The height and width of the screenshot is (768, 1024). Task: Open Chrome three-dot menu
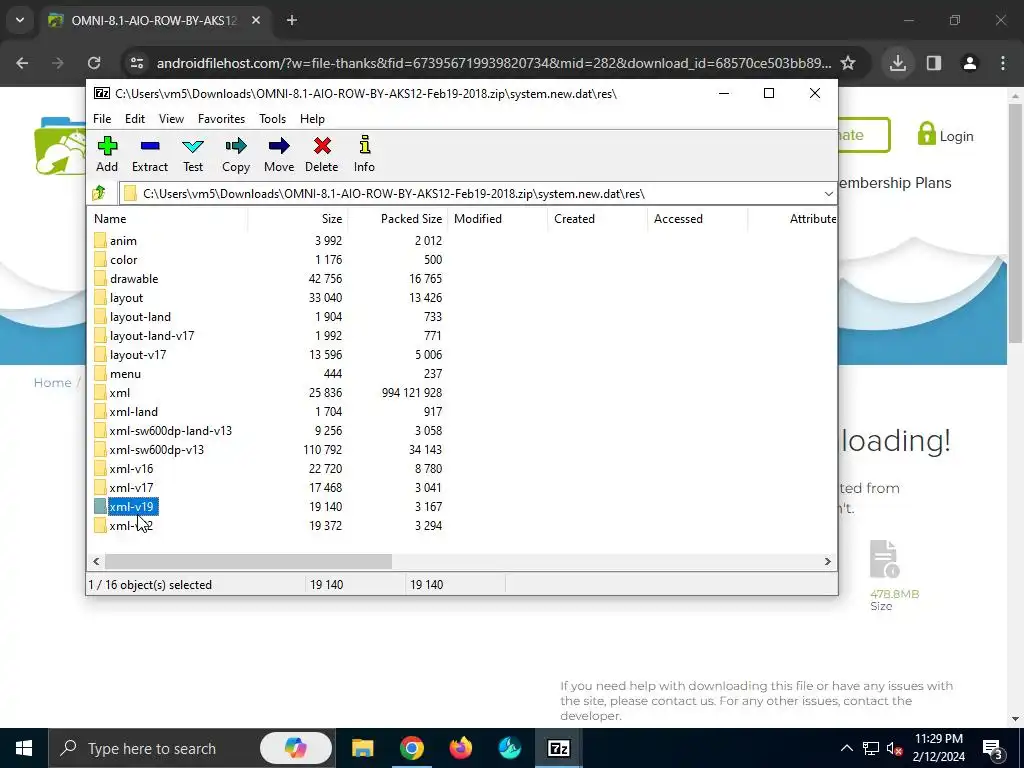pyautogui.click(x=1003, y=63)
